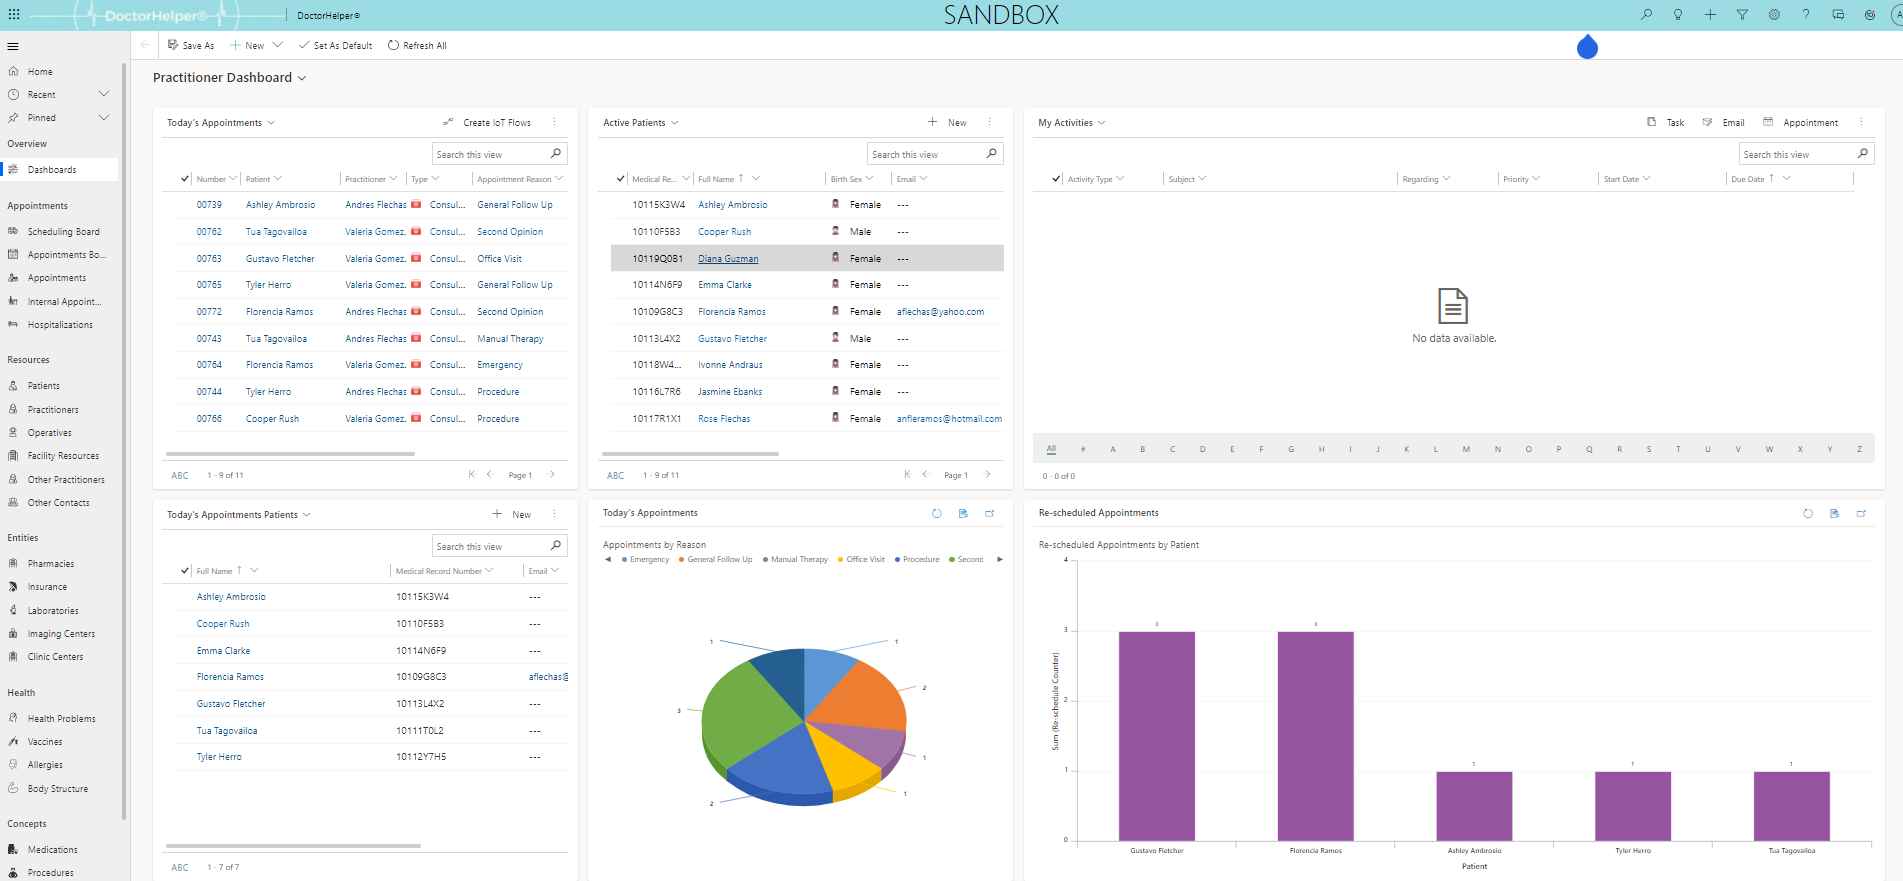This screenshot has height=881, width=1903.
Task: Open Birth Sex column filter dropdown
Action: [870, 179]
